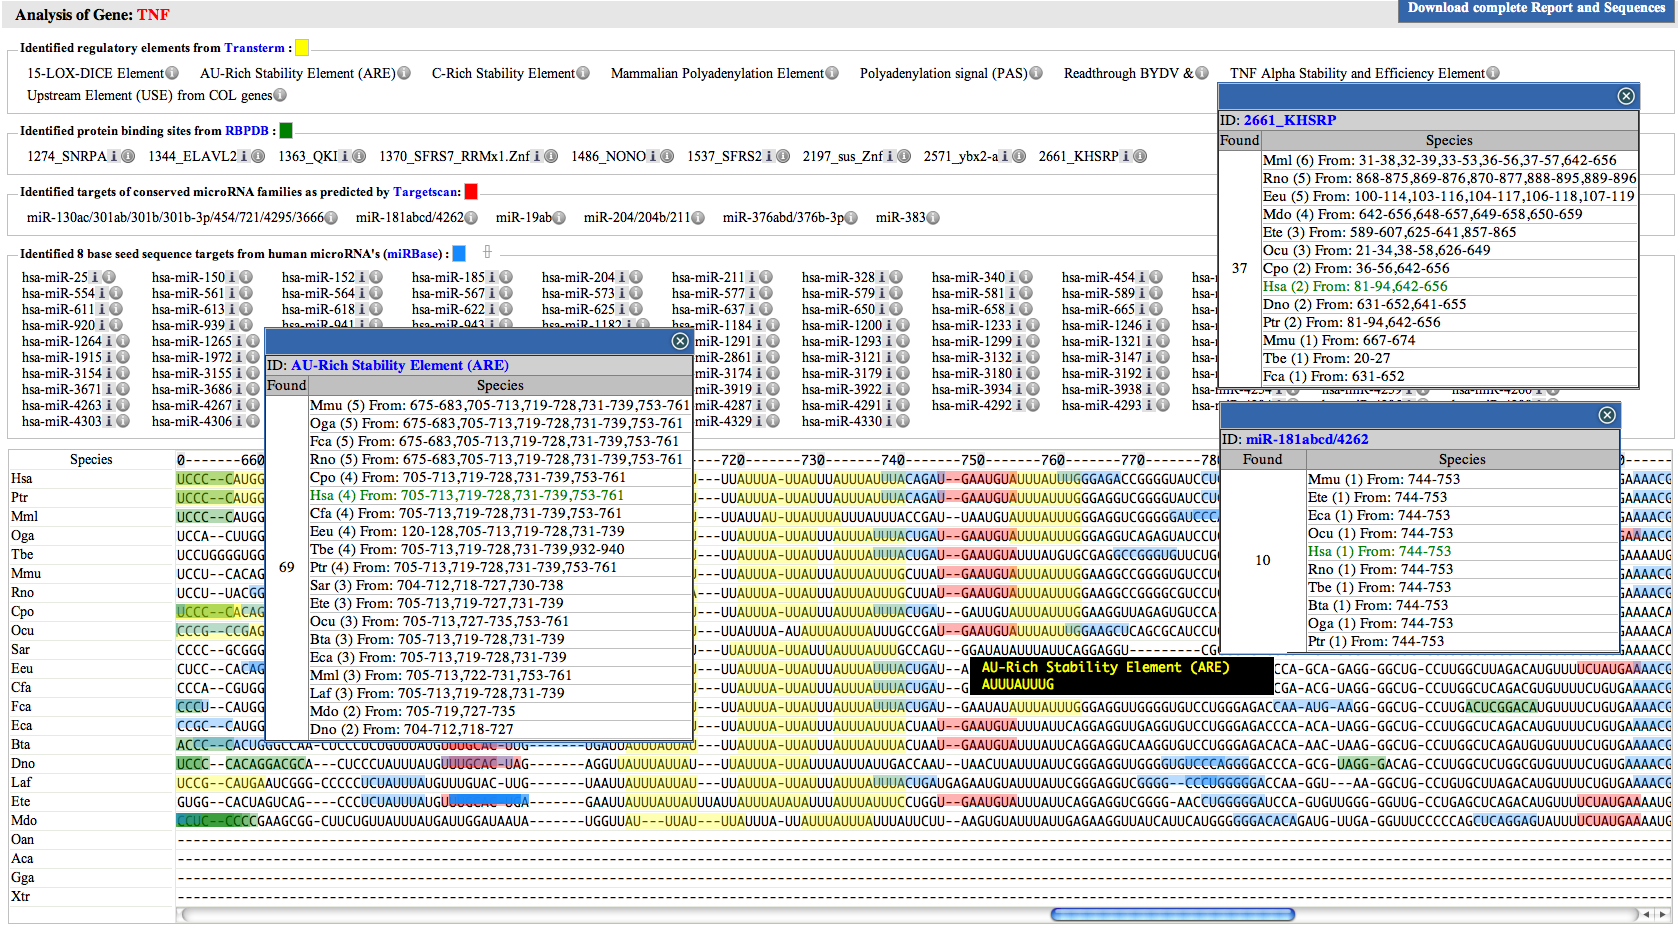
Task: Toggle the expander icon beside blue miRBase swatch
Action: click(x=488, y=252)
